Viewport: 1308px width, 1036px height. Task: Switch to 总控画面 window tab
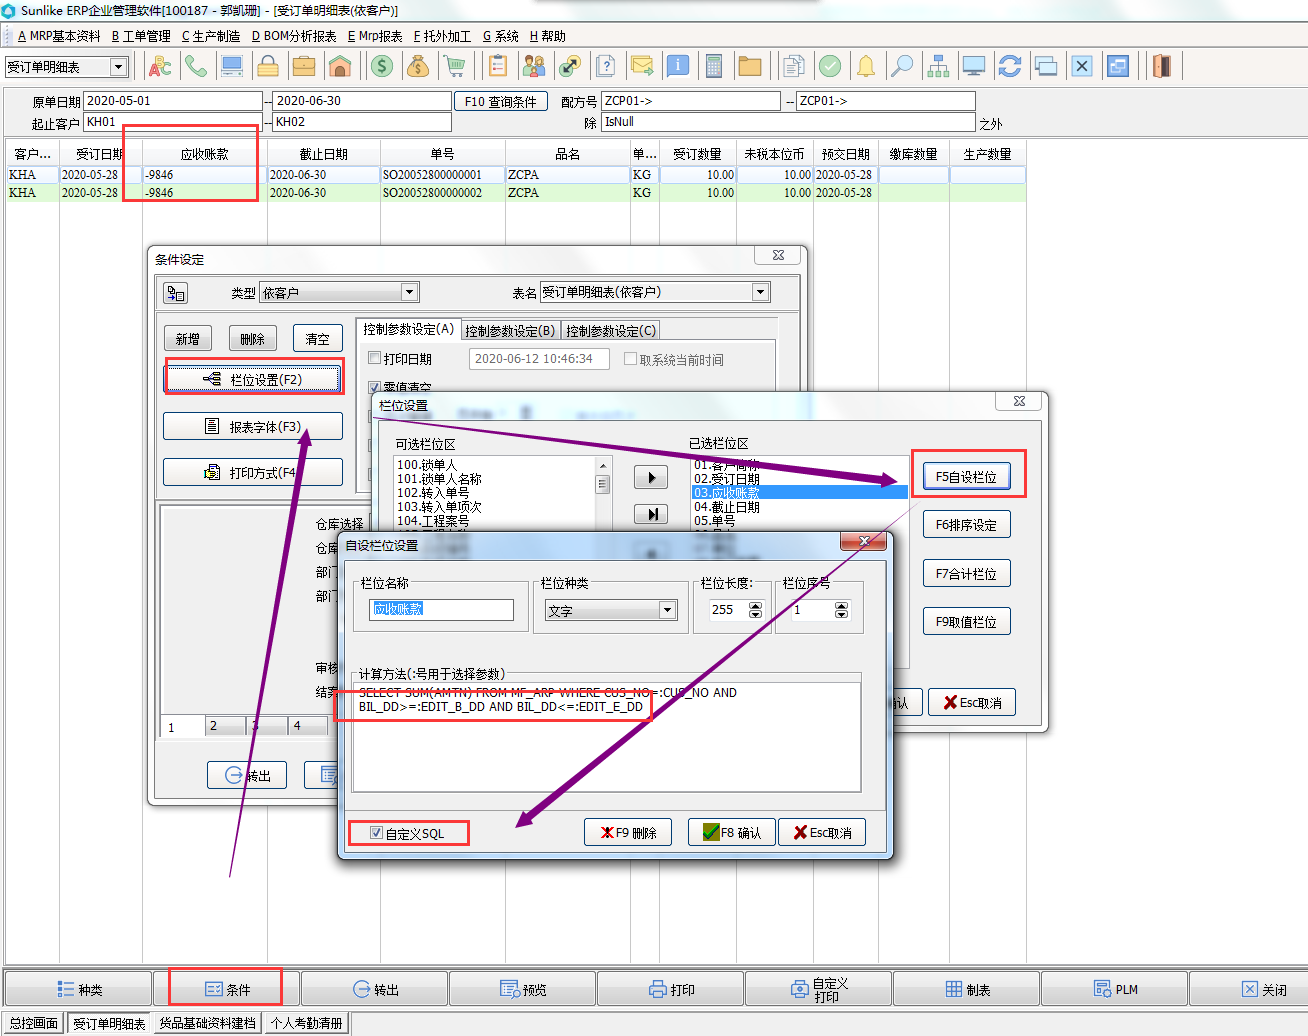34,1023
